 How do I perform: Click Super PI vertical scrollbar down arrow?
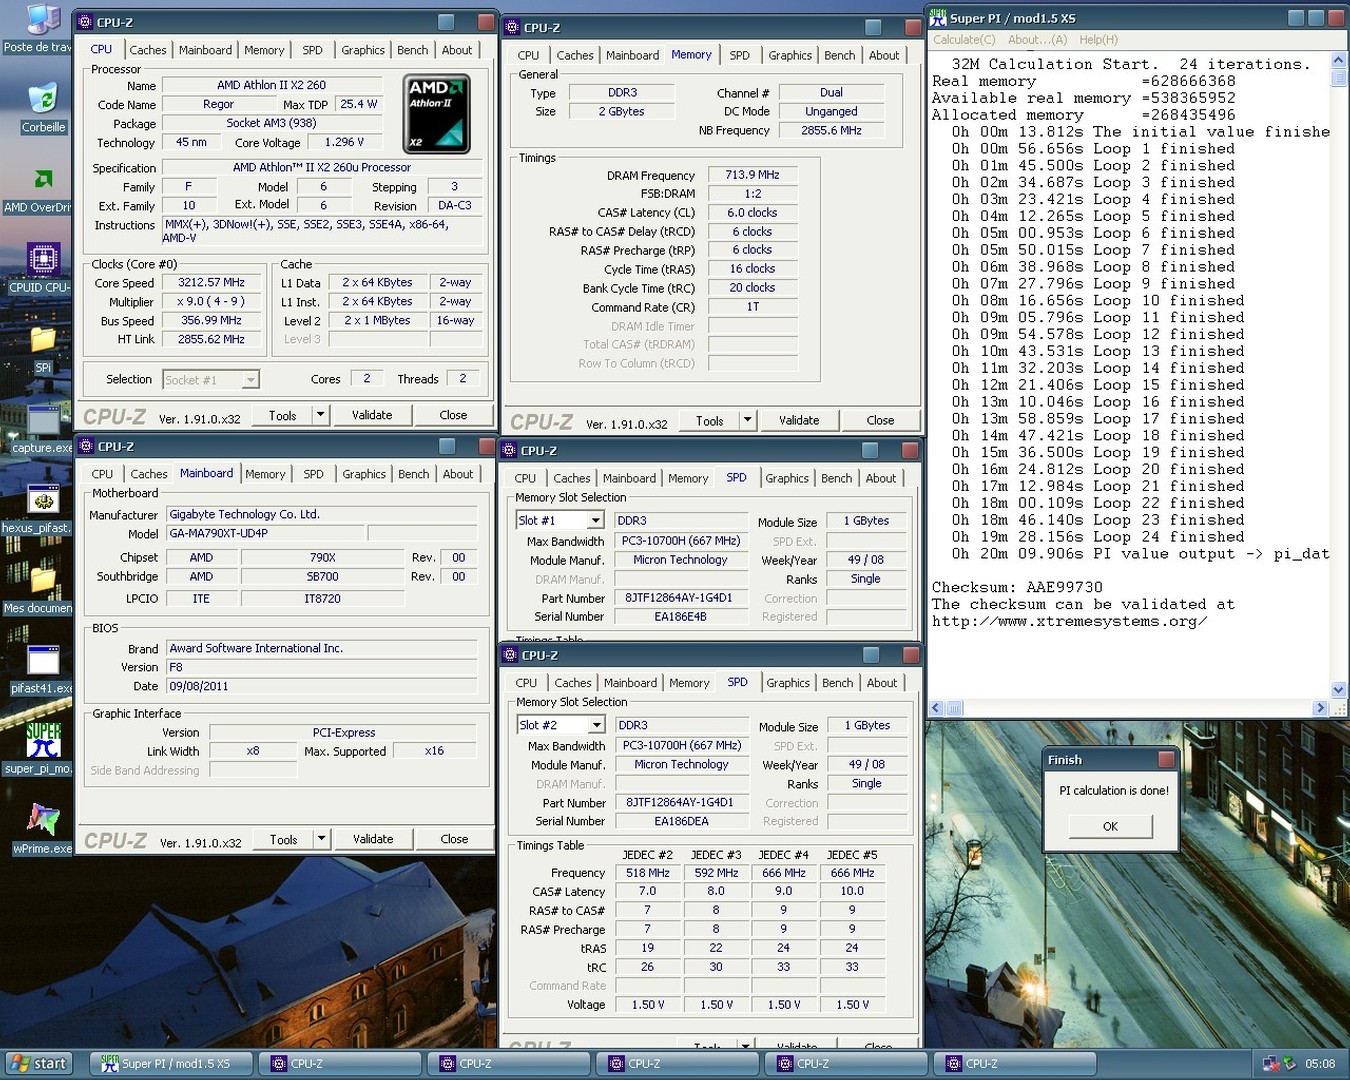point(1338,689)
